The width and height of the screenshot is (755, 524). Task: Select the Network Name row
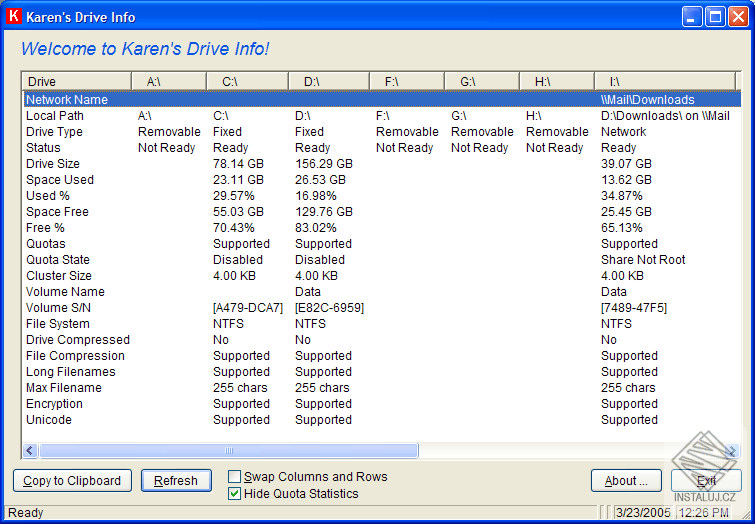tap(381, 100)
